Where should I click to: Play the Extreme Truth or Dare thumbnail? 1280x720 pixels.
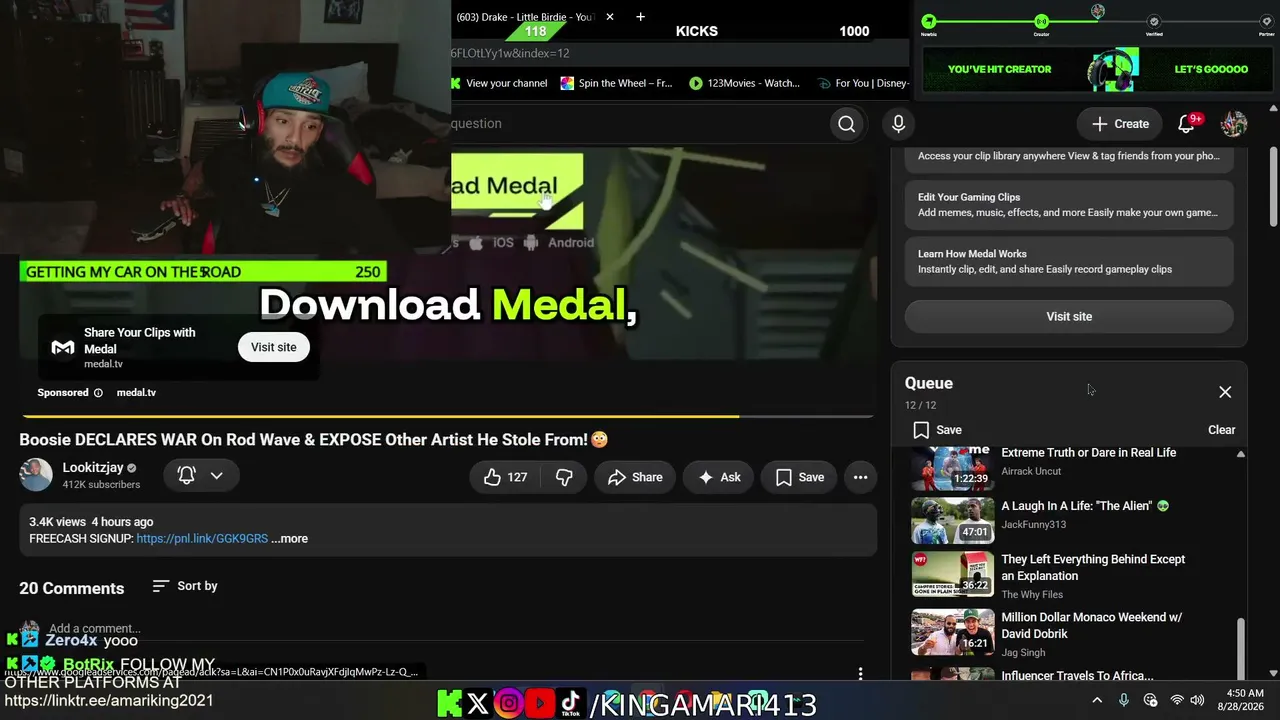pos(952,469)
